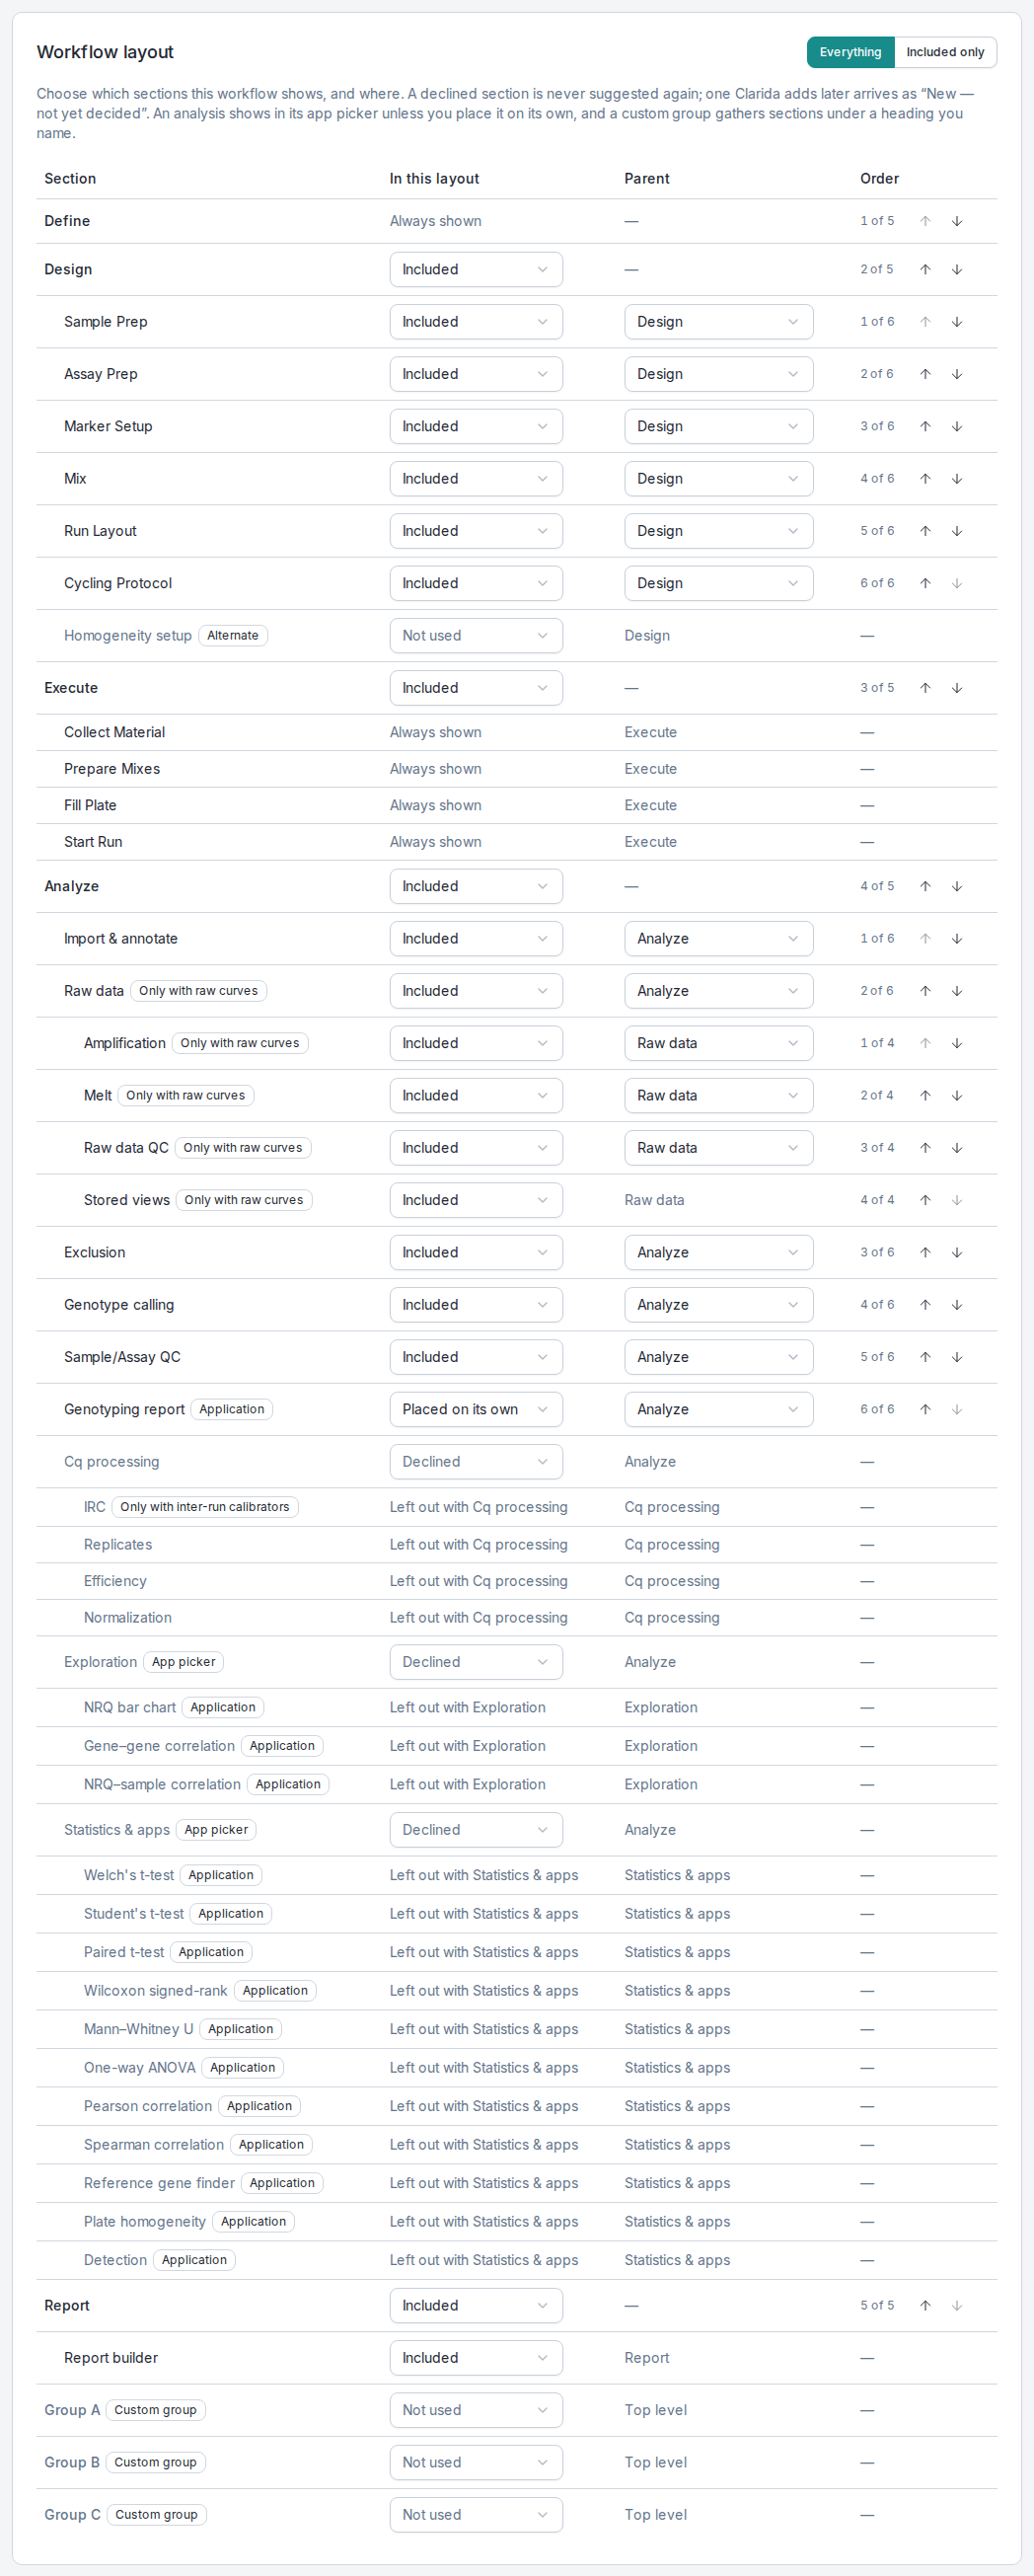
Task: Click the Workflow layout heading
Action: (x=105, y=52)
